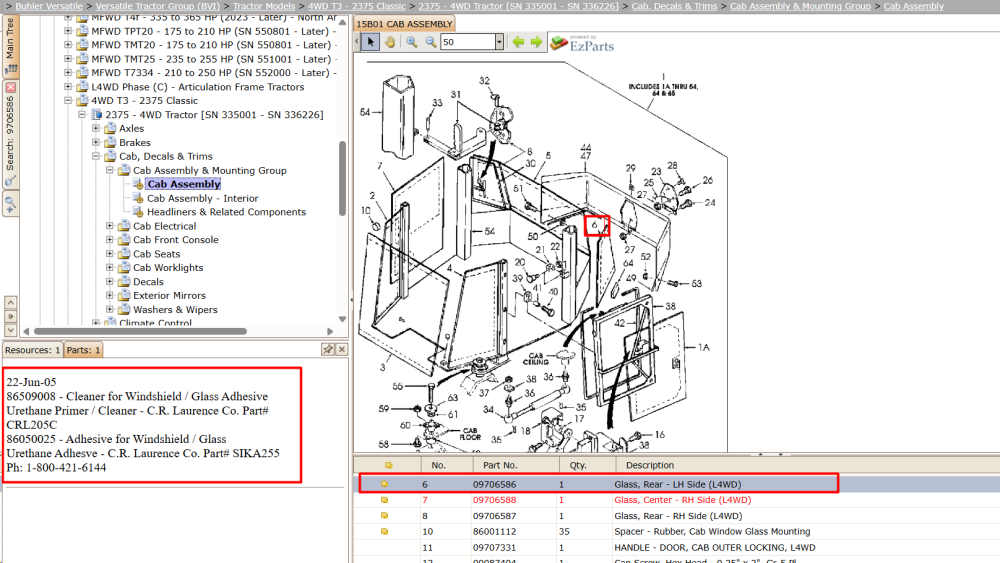Click tree horizontal scrollbar thumb

(x=140, y=332)
